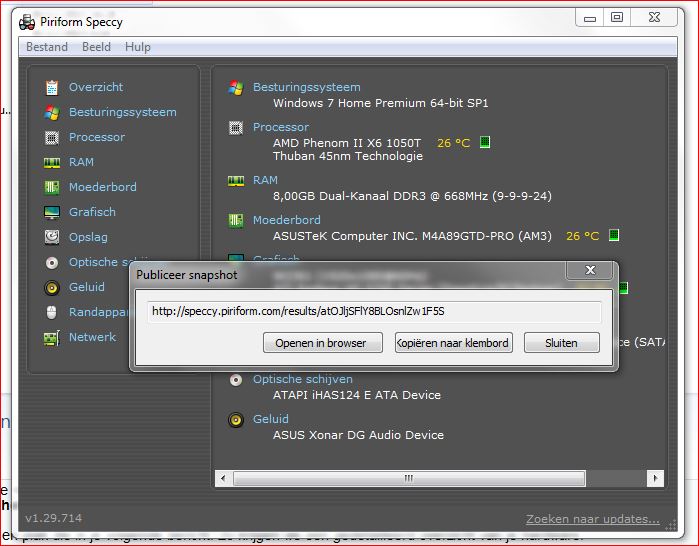
Task: Click Sluiten button in dialog
Action: point(562,343)
